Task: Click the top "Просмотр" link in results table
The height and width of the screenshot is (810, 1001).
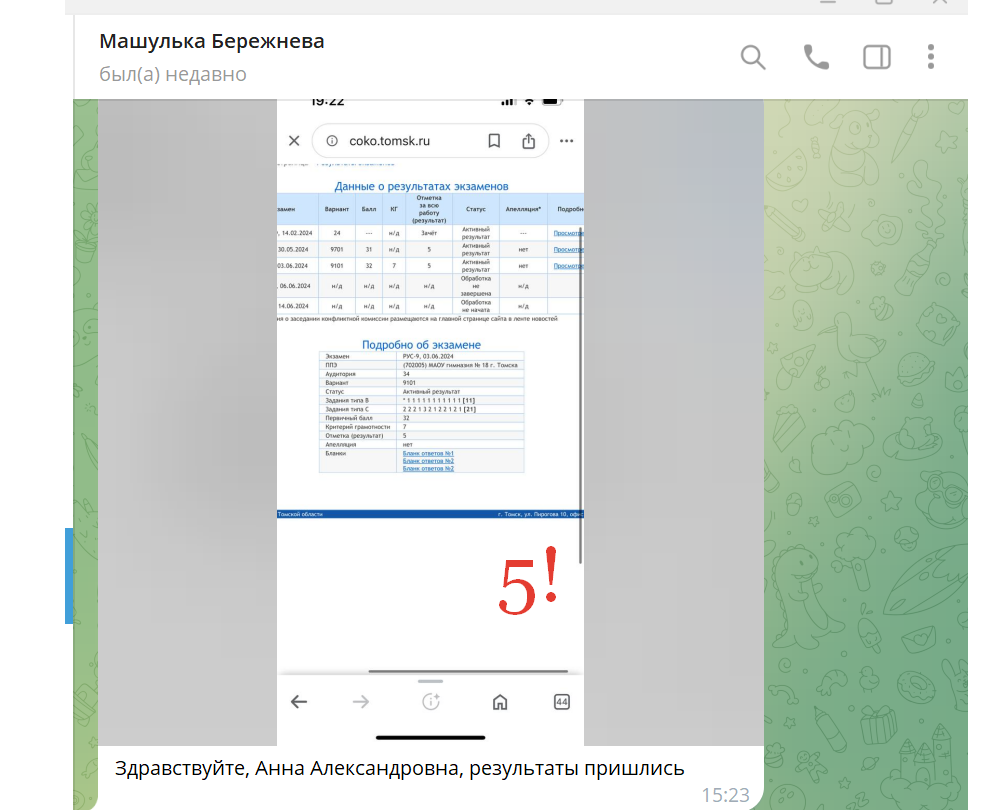Action: 568,233
